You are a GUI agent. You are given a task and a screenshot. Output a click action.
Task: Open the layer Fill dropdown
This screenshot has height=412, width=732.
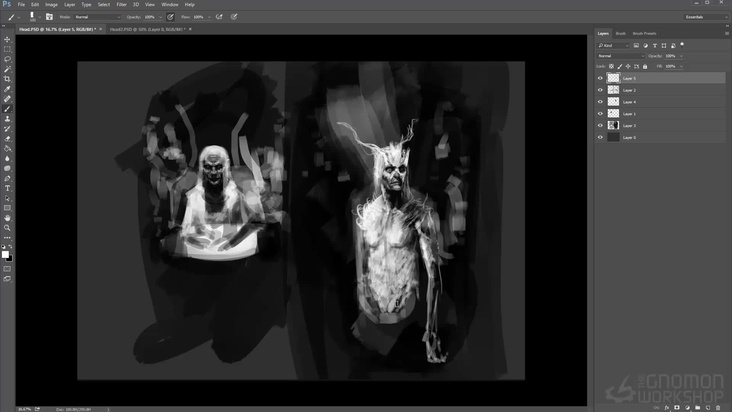pos(681,66)
